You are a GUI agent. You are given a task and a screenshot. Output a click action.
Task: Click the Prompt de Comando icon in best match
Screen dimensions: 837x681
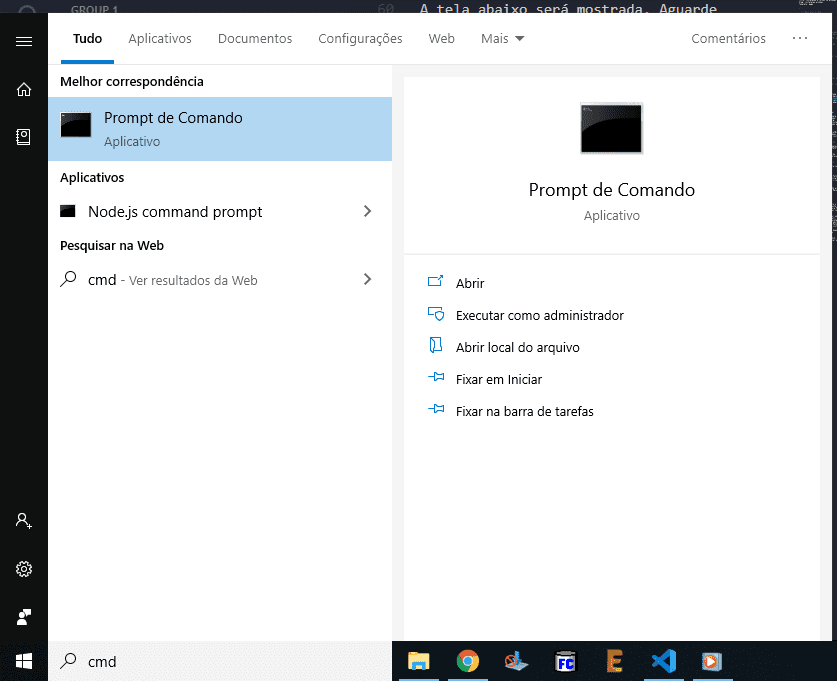[76, 124]
